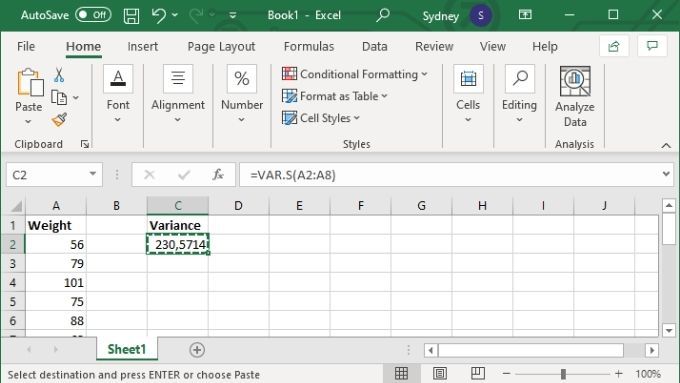
Task: Select row 4 header
Action: pos(13,283)
